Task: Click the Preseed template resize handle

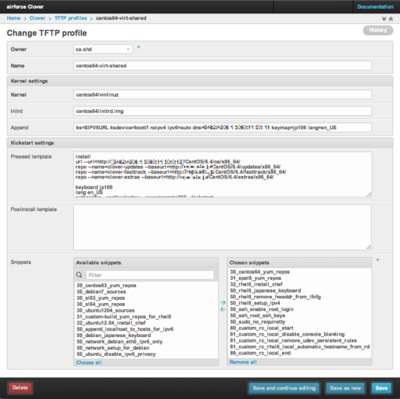Action: click(x=369, y=195)
